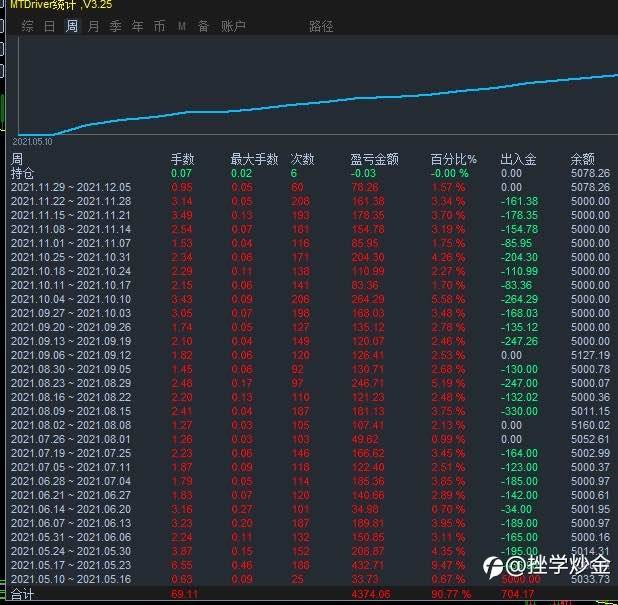Select row 2021.10.18 ~ 2021.10.24

[x=310, y=271]
